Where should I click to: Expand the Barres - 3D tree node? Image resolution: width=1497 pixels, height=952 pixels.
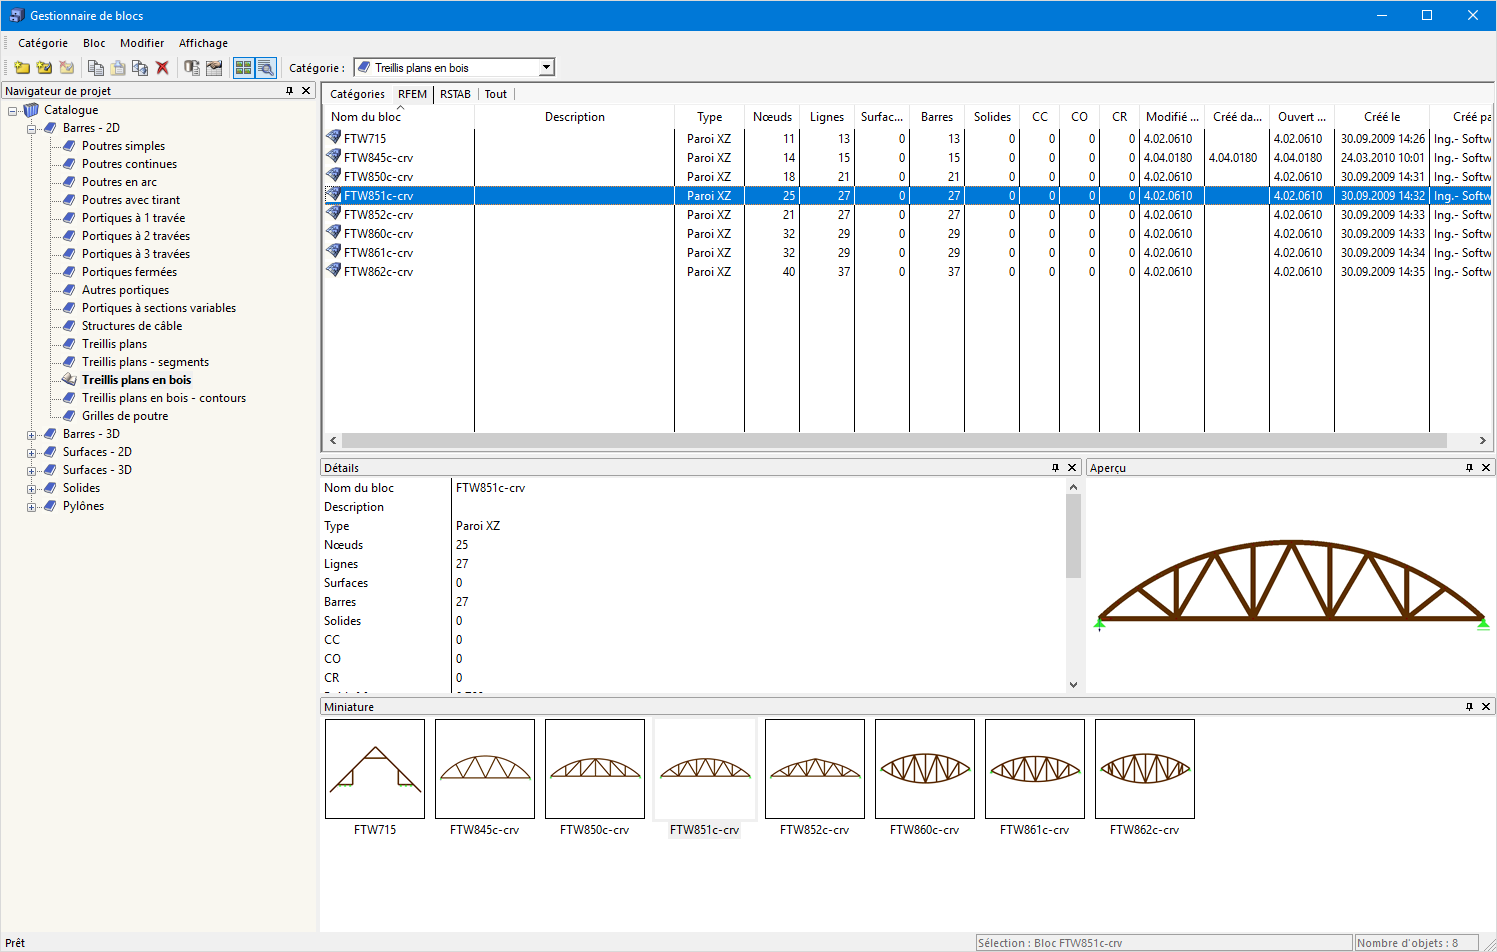tap(32, 435)
